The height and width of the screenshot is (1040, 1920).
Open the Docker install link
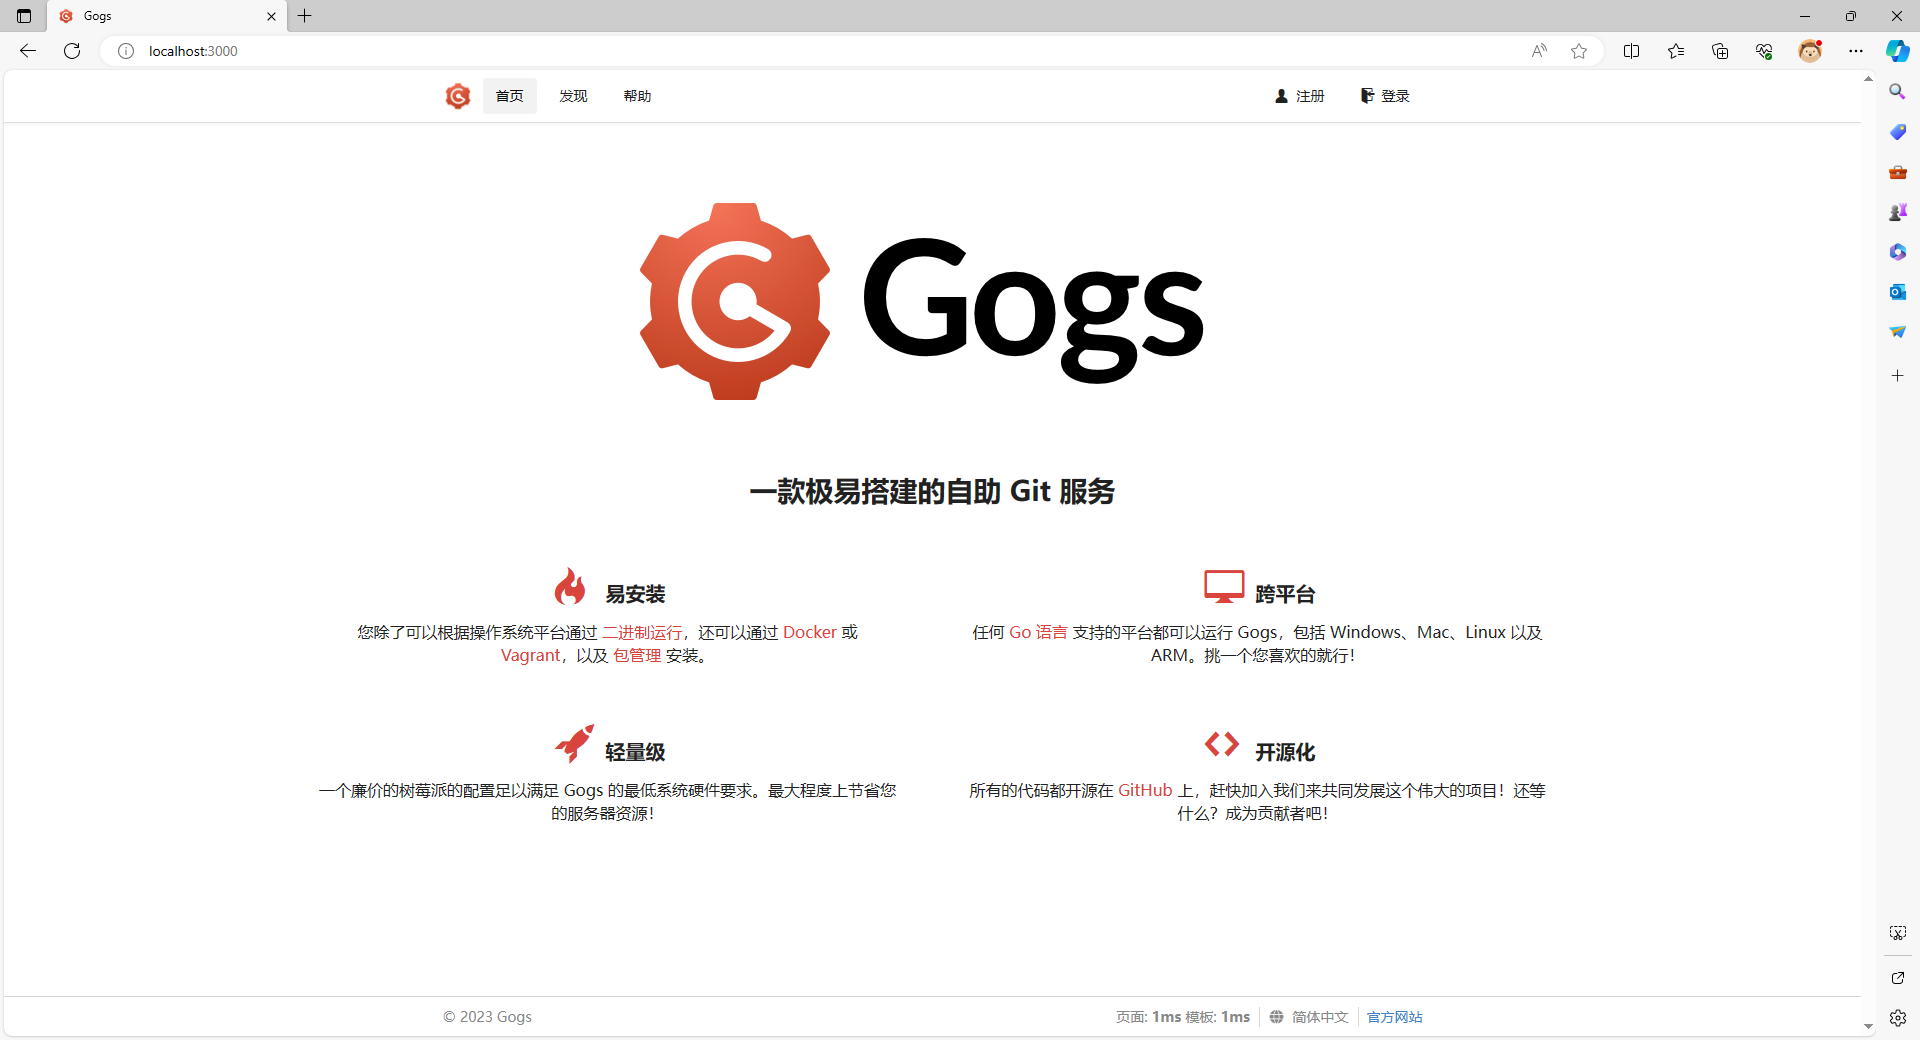coord(810,632)
